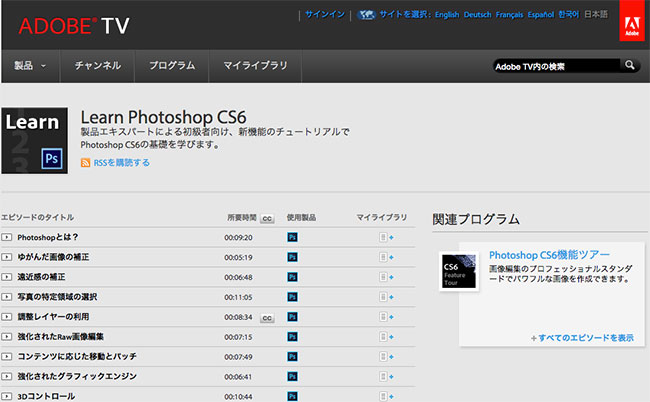Click the 使用製品 column header
The image size is (650, 402).
click(301, 218)
